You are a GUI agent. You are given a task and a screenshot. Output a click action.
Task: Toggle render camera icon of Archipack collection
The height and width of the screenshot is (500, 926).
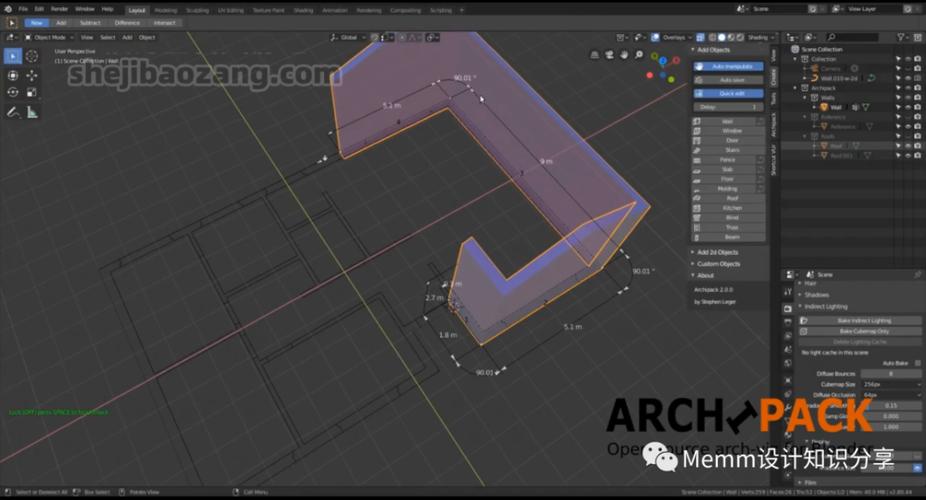tap(917, 88)
